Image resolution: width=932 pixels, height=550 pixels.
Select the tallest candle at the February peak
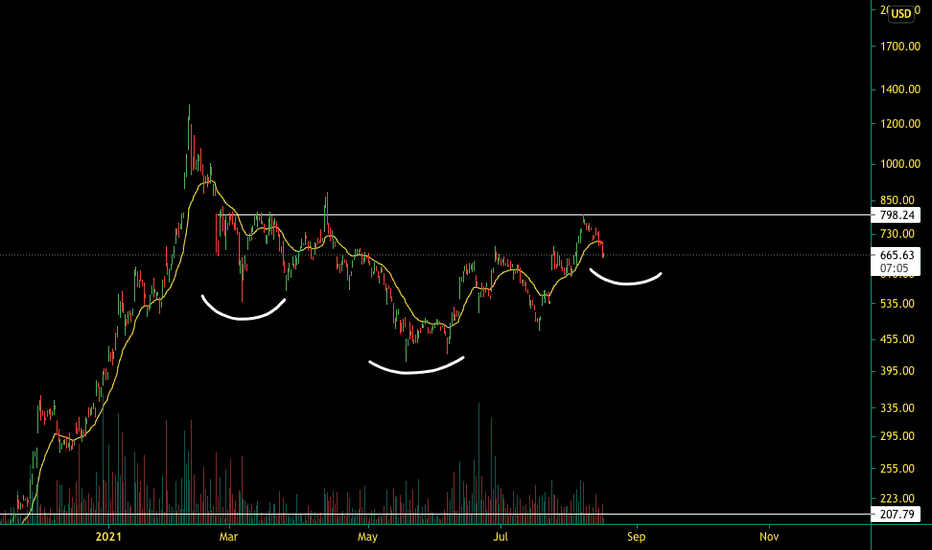[x=190, y=128]
